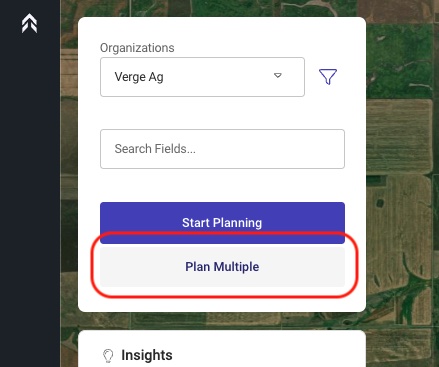Click the empty dark sidebar area below the logo
The width and height of the screenshot is (439, 367).
[30, 200]
